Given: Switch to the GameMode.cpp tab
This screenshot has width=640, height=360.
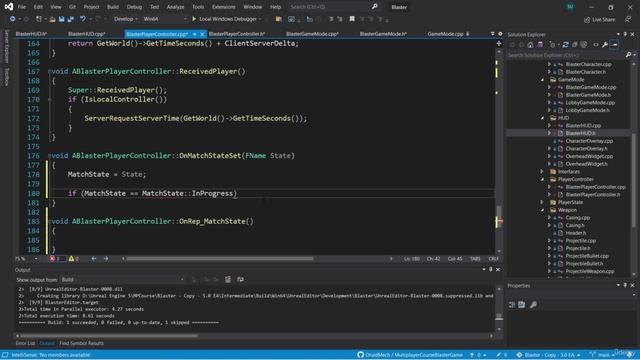Looking at the screenshot, I should tap(445, 34).
